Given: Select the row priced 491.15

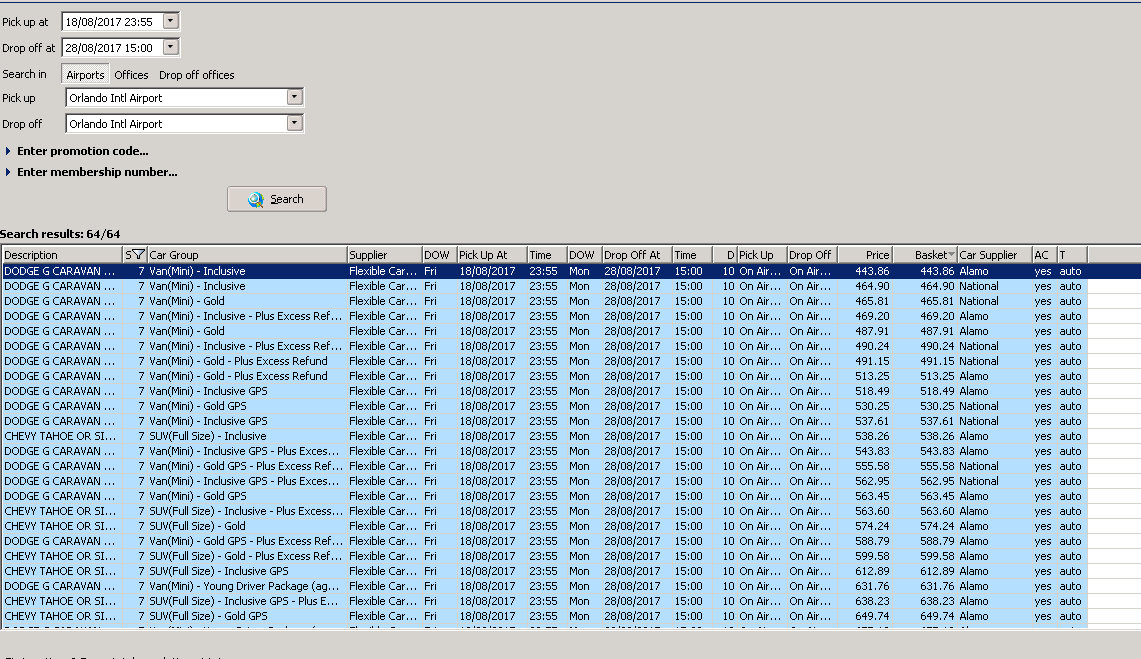Looking at the screenshot, I should point(544,361).
